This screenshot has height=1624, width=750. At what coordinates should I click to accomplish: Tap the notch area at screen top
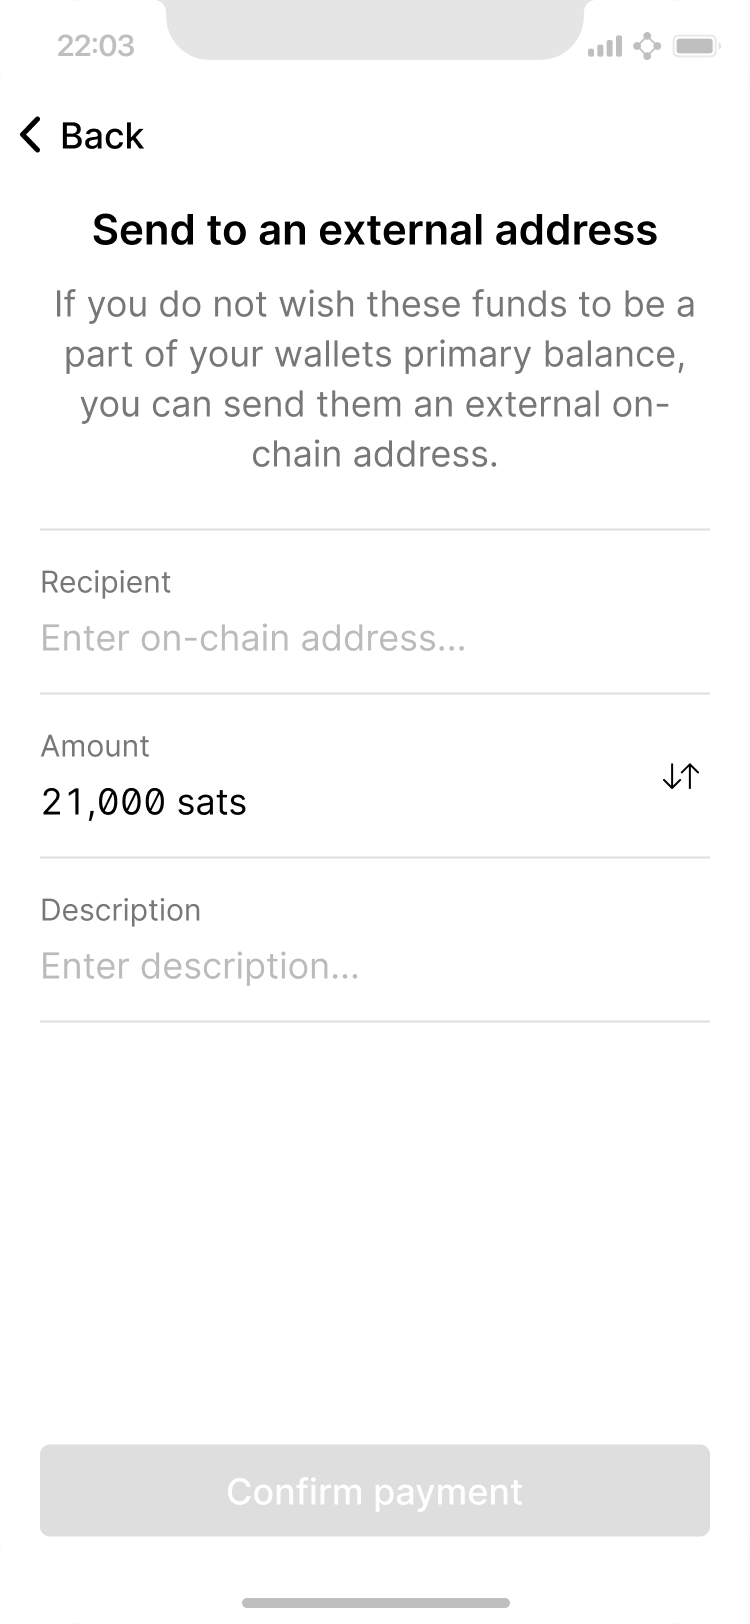[375, 28]
